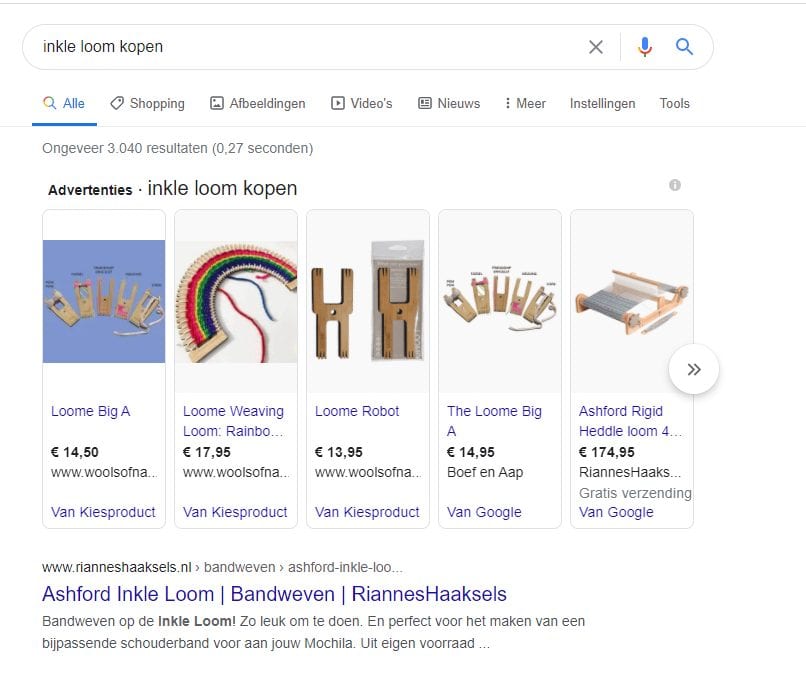Click 'Van Google' under Ashford Rigid Heddle
Image resolution: width=806 pixels, height=681 pixels.
click(616, 512)
